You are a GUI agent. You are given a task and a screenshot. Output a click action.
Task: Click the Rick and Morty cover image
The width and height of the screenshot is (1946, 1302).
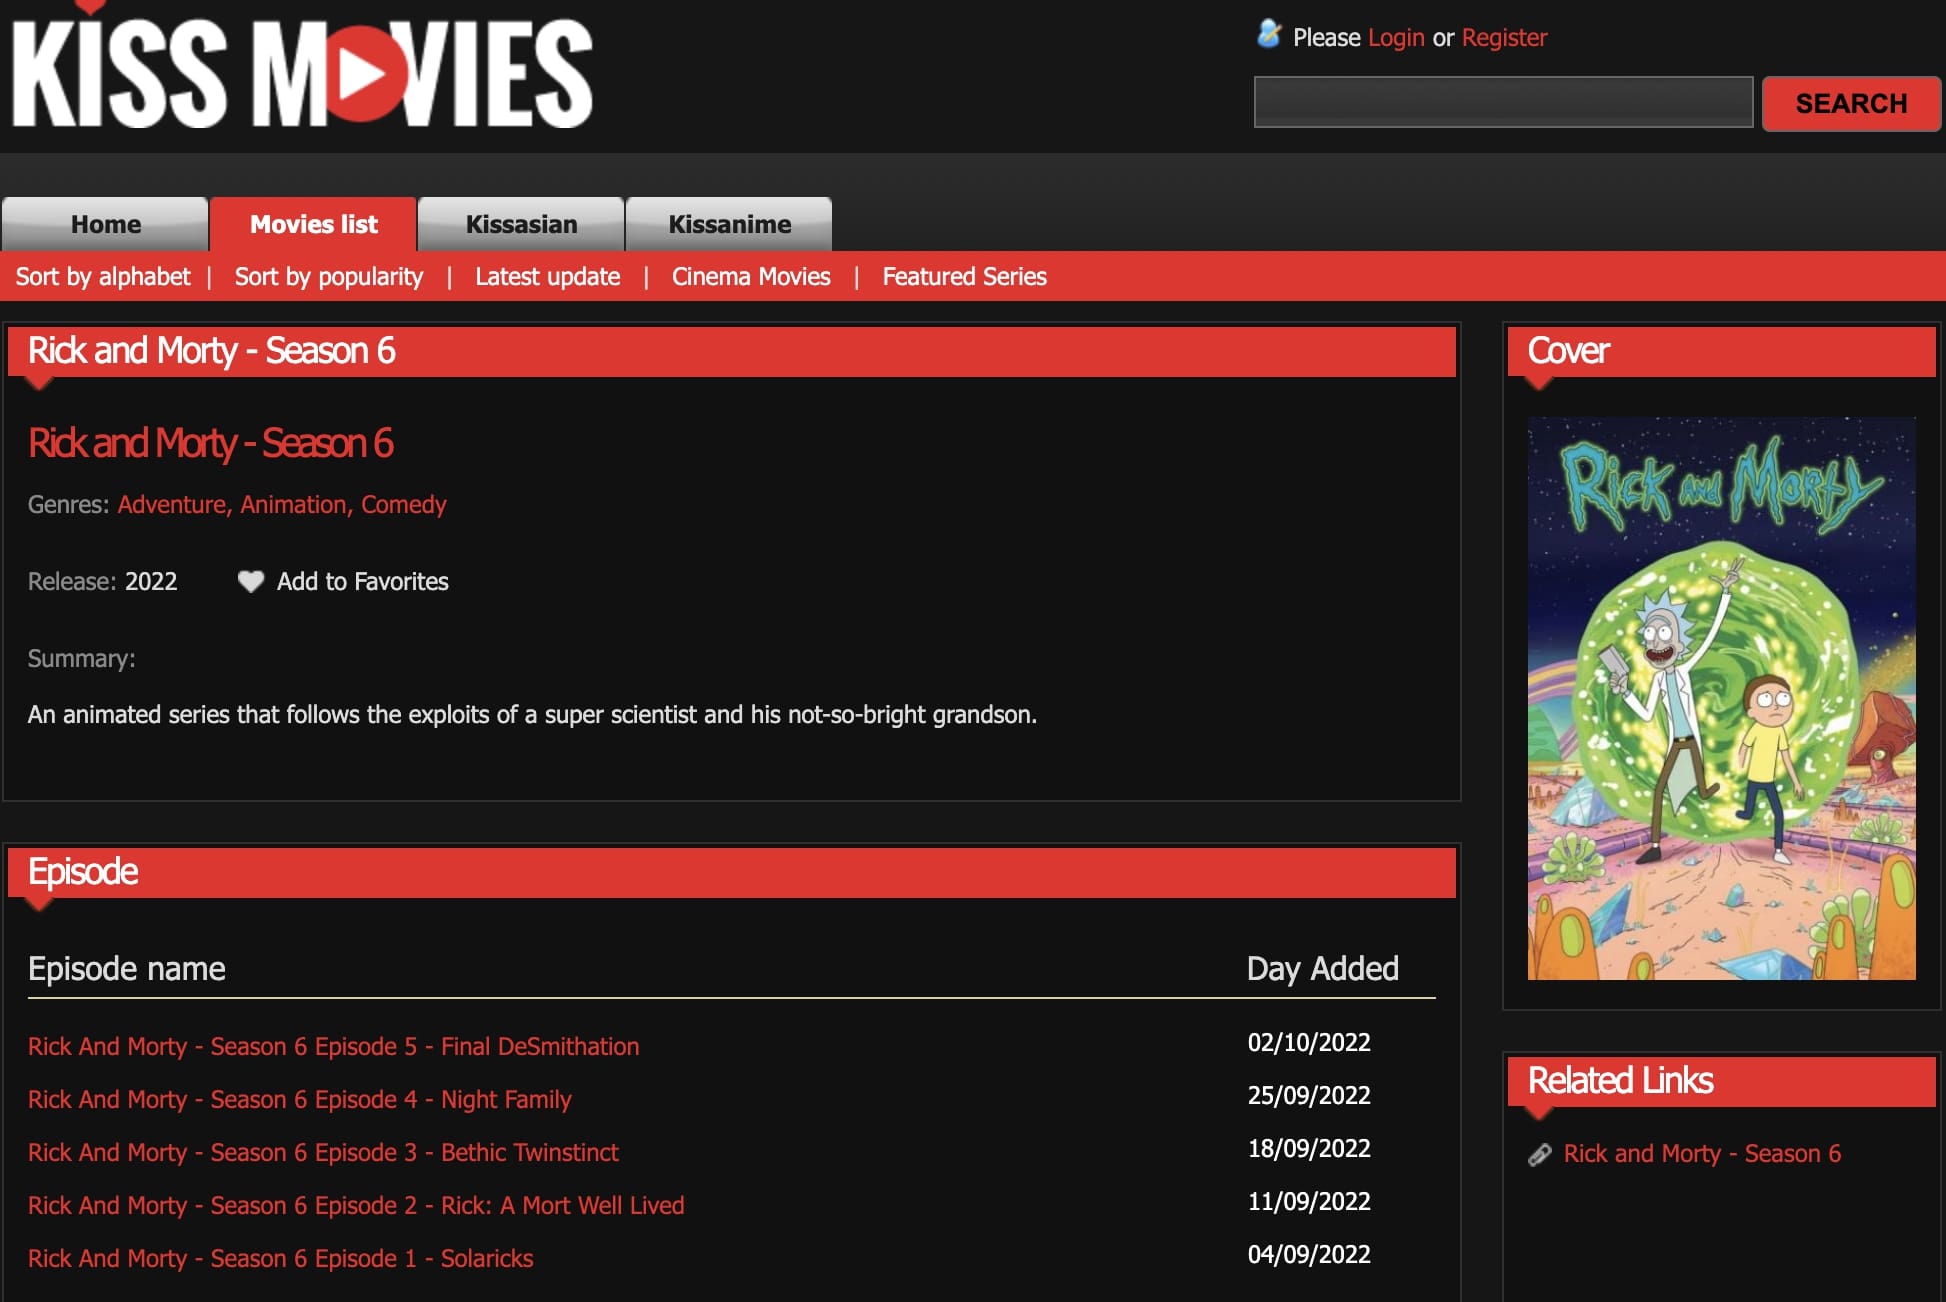pos(1720,697)
